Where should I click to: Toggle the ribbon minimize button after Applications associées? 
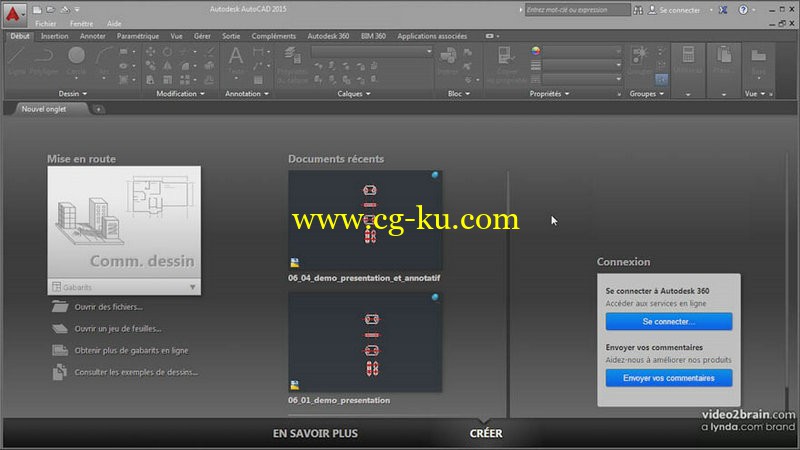(492, 36)
